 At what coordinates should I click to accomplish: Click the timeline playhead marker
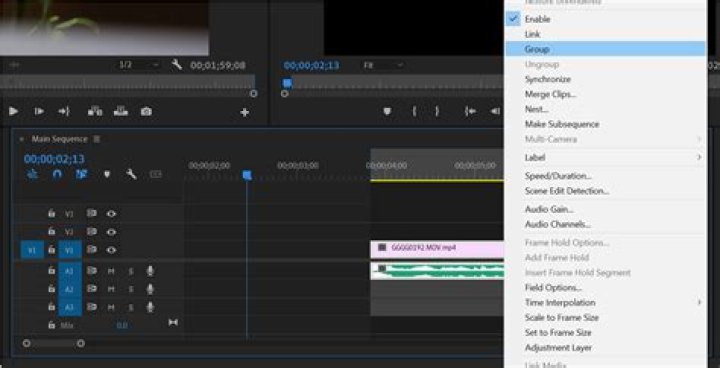(247, 175)
